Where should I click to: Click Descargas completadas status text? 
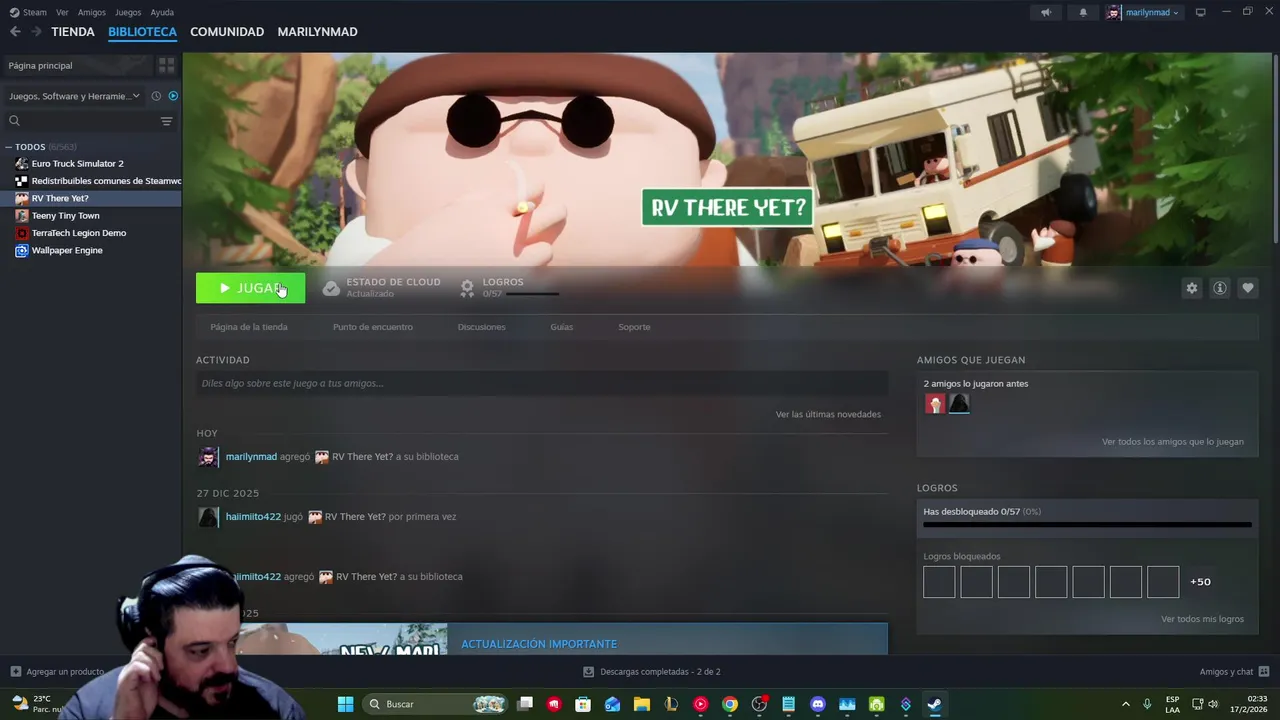[660, 672]
